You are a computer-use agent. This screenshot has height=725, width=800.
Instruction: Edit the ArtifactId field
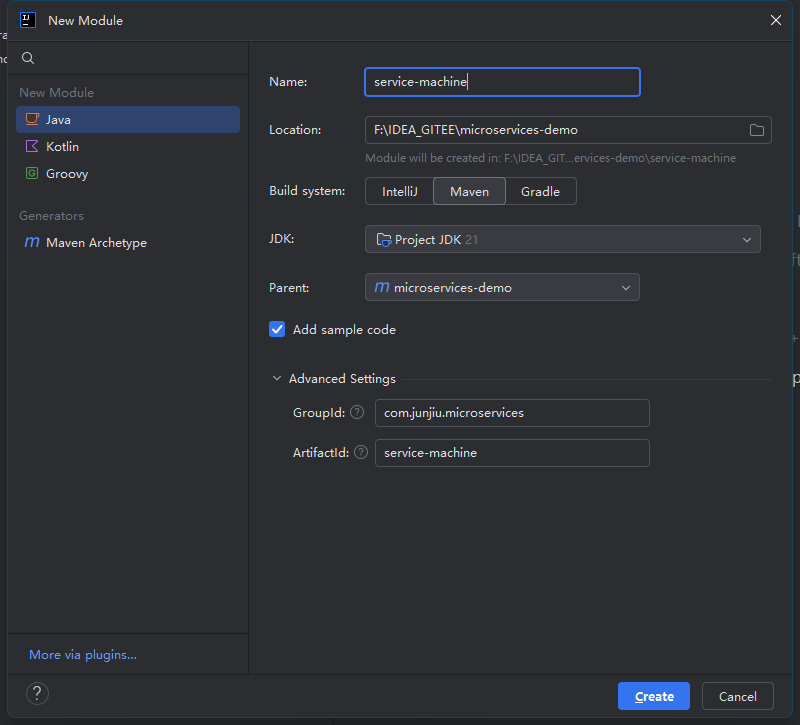click(512, 453)
